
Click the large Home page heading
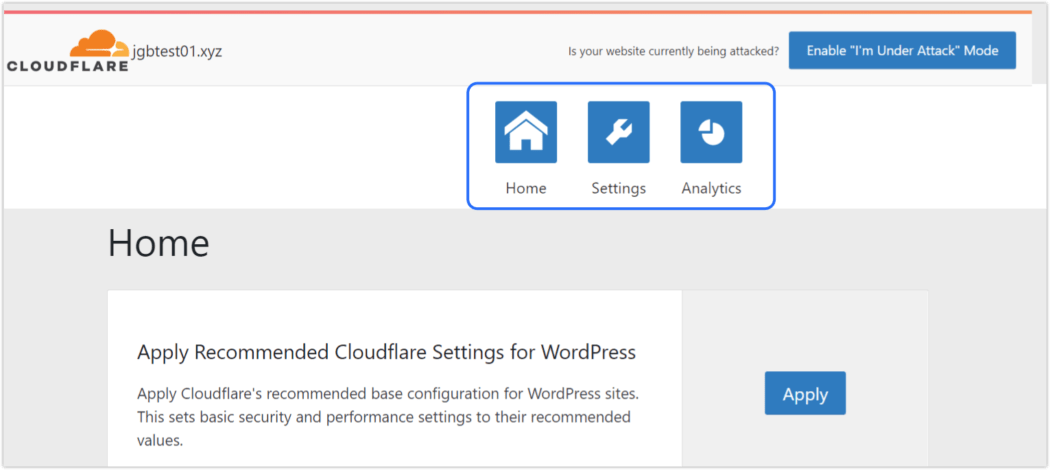159,242
